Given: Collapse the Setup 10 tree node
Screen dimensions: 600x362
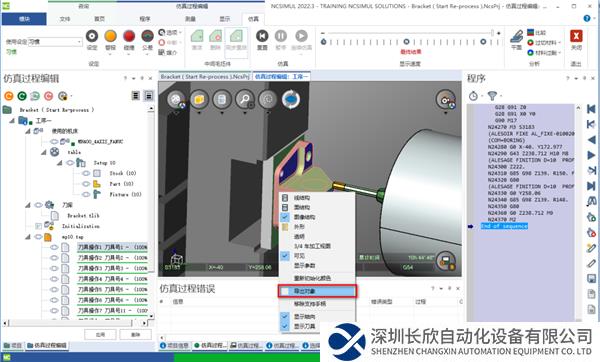Looking at the screenshot, I should tap(60, 163).
